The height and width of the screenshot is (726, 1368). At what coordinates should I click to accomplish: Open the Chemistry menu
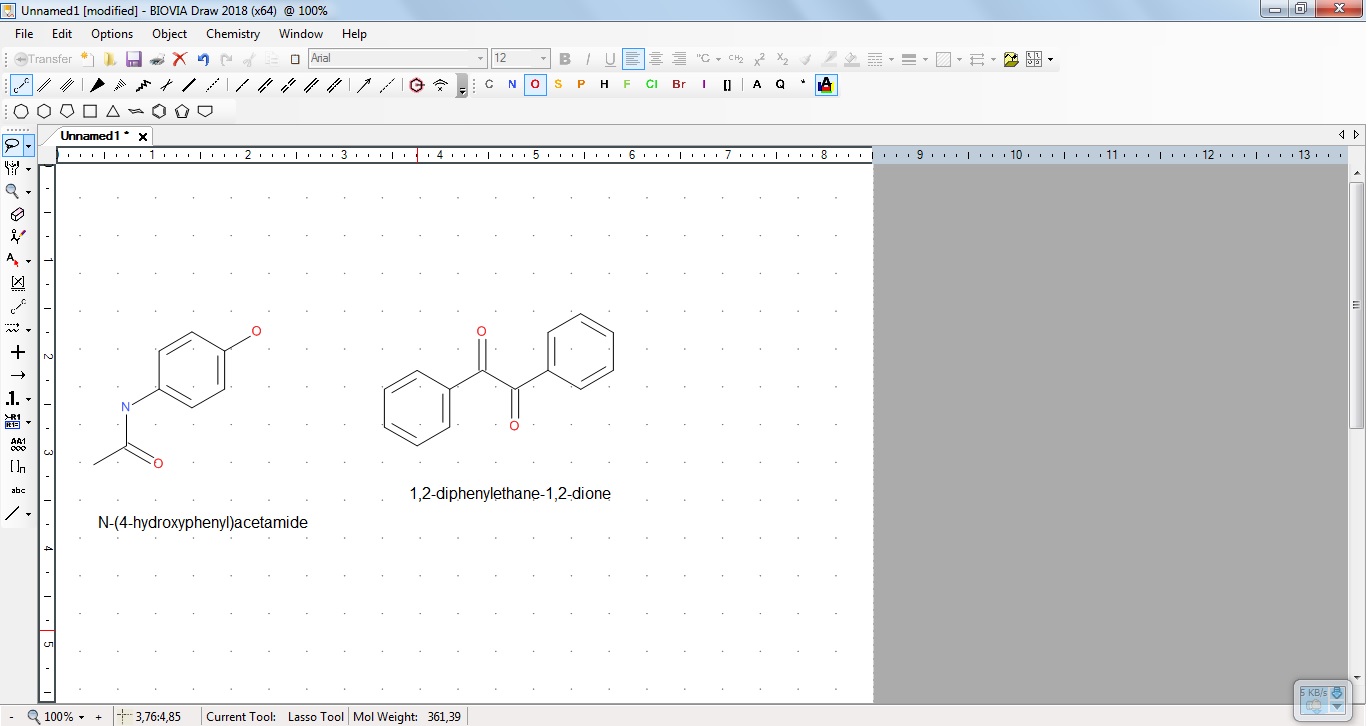coord(232,34)
